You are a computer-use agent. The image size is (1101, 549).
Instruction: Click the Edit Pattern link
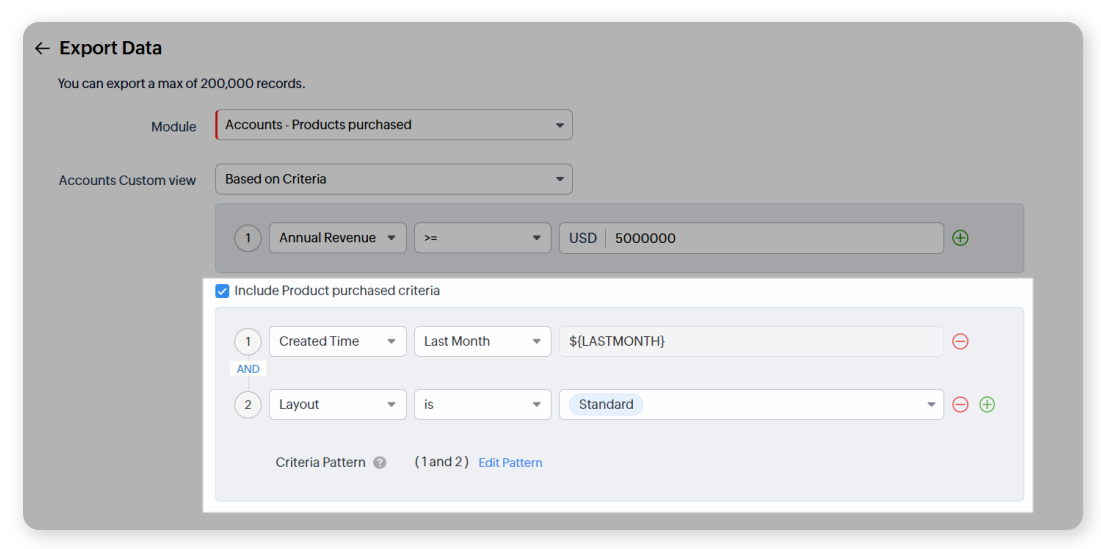coord(510,463)
